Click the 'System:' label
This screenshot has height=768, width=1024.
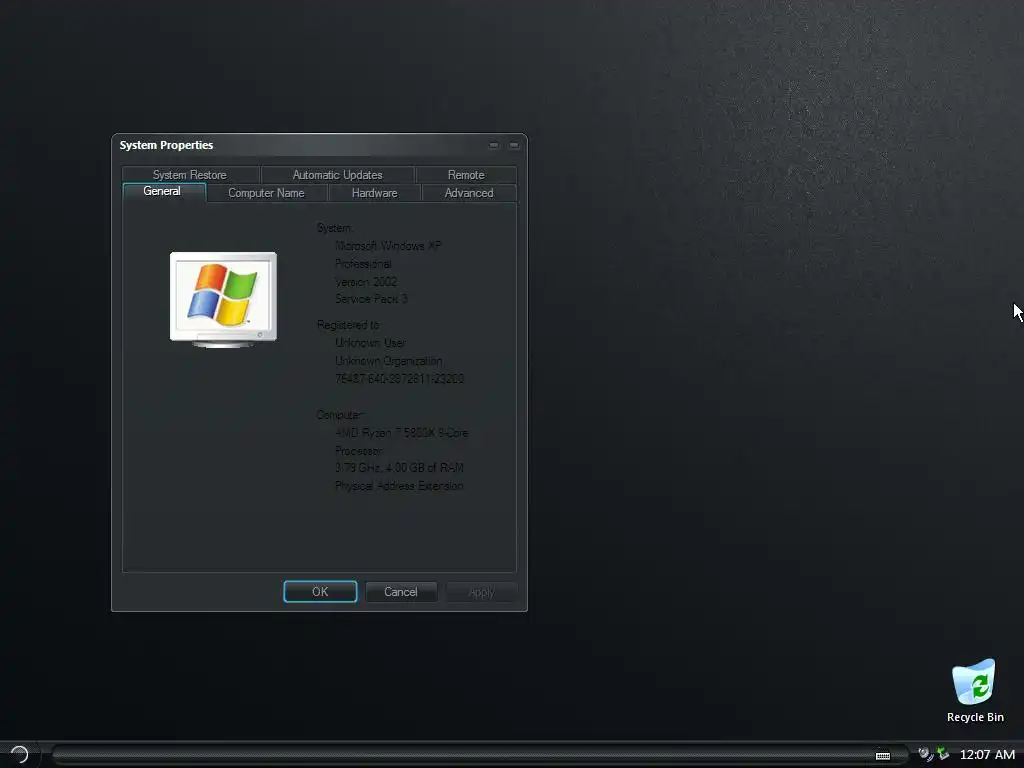pos(334,228)
